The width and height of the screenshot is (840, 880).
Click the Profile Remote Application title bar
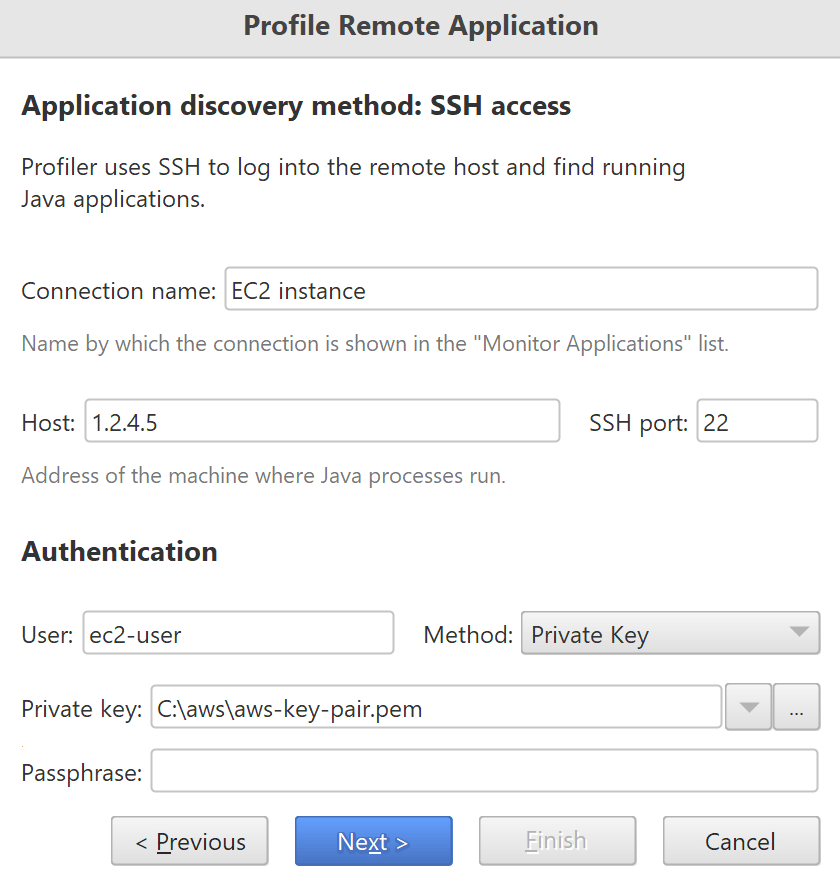(420, 28)
